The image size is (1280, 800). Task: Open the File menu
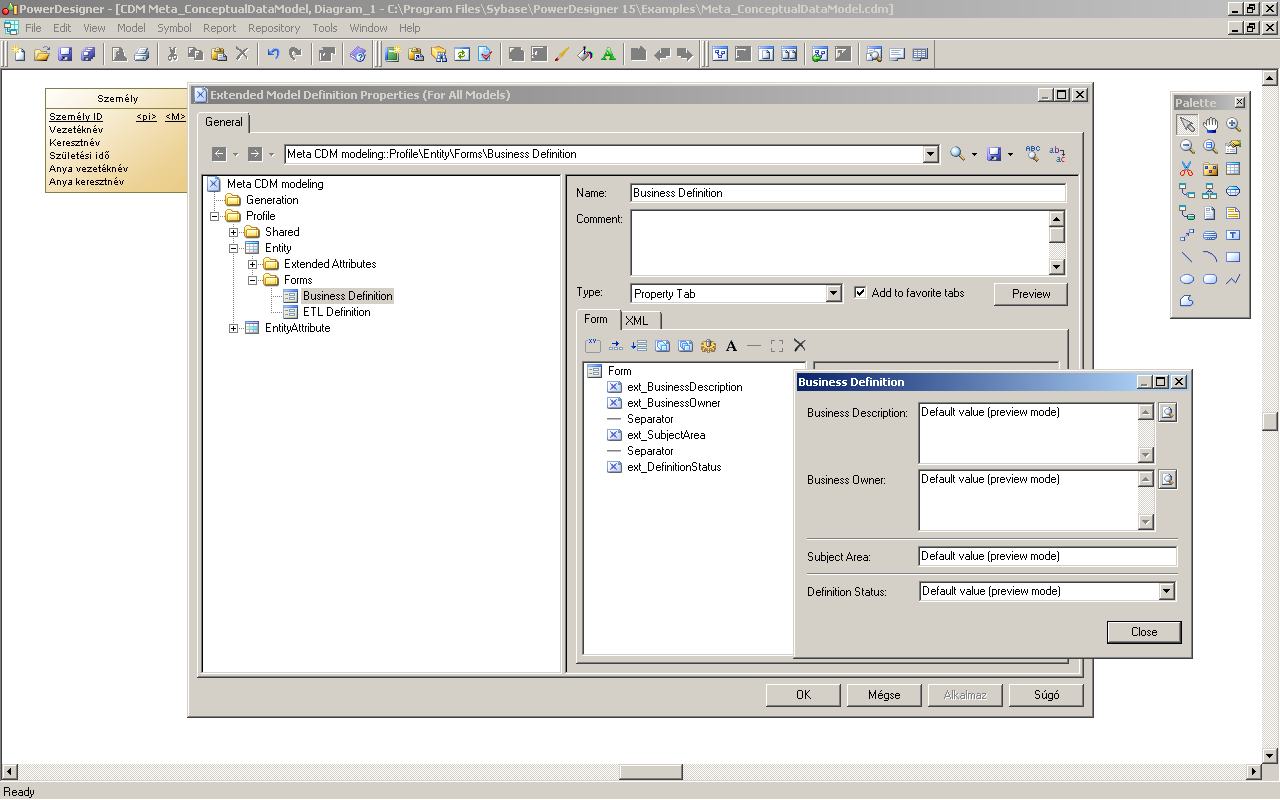(33, 28)
